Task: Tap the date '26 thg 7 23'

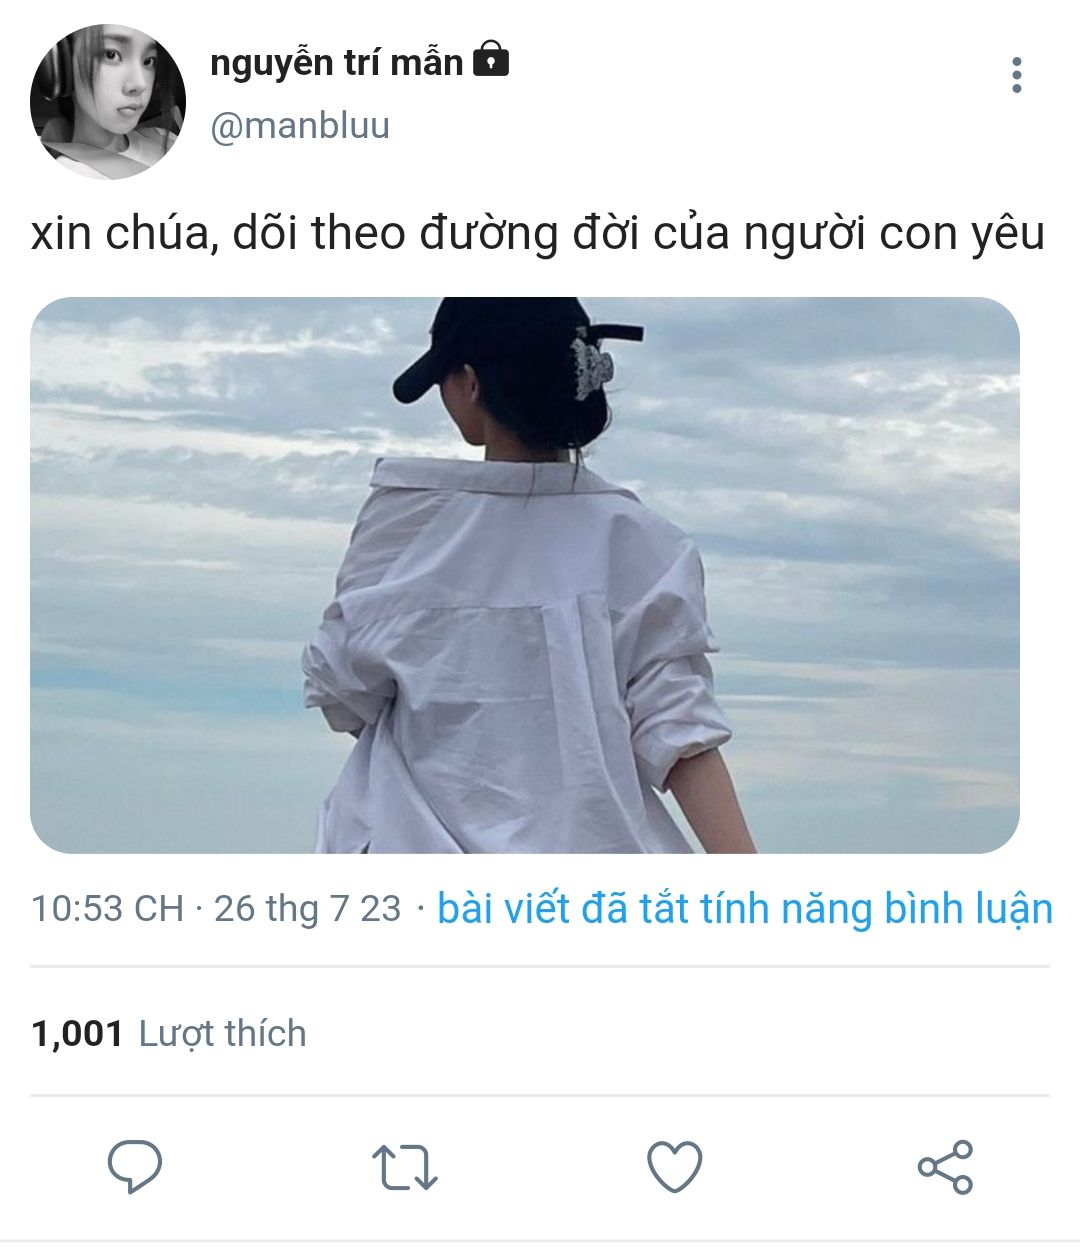Action: (307, 909)
